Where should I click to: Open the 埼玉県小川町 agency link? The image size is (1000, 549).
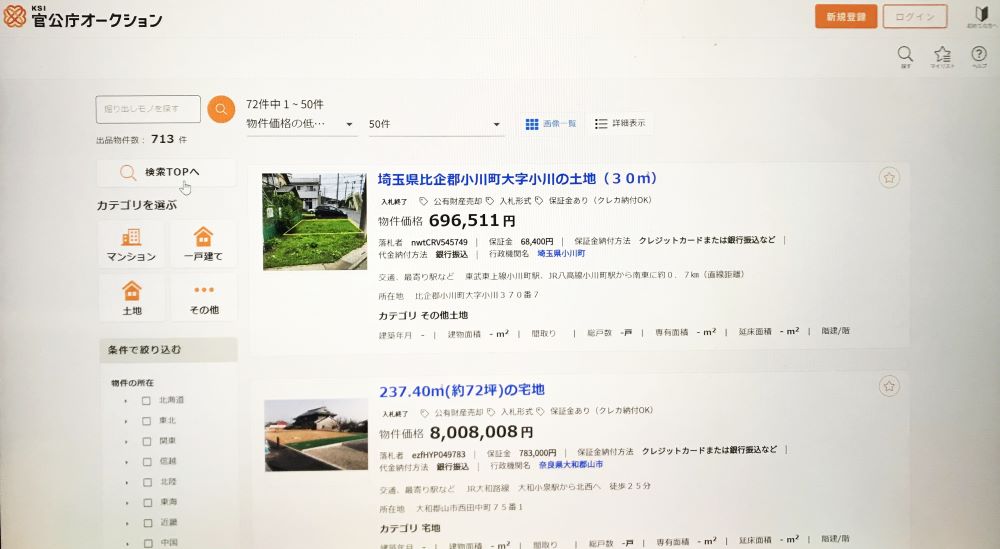tap(561, 254)
